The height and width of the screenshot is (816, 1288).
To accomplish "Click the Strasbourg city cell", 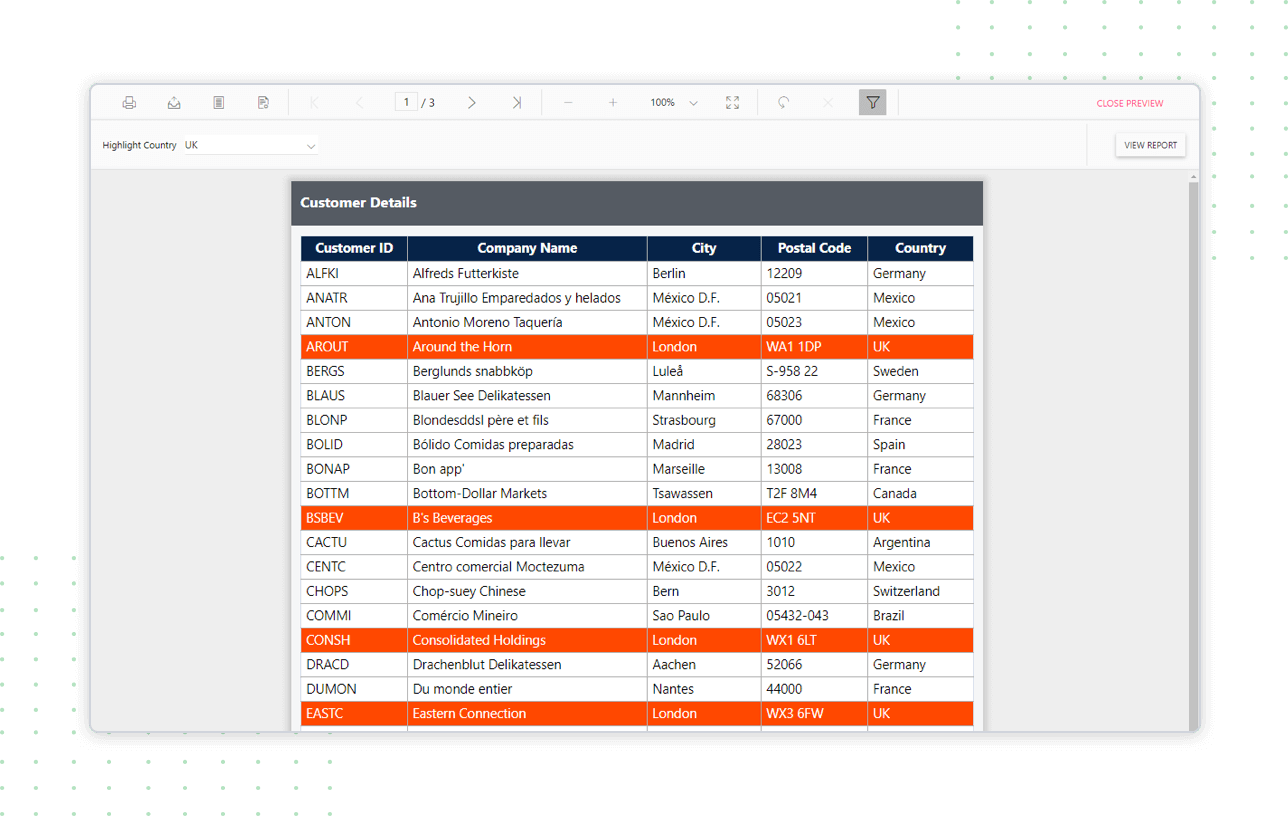I will pyautogui.click(x=704, y=420).
